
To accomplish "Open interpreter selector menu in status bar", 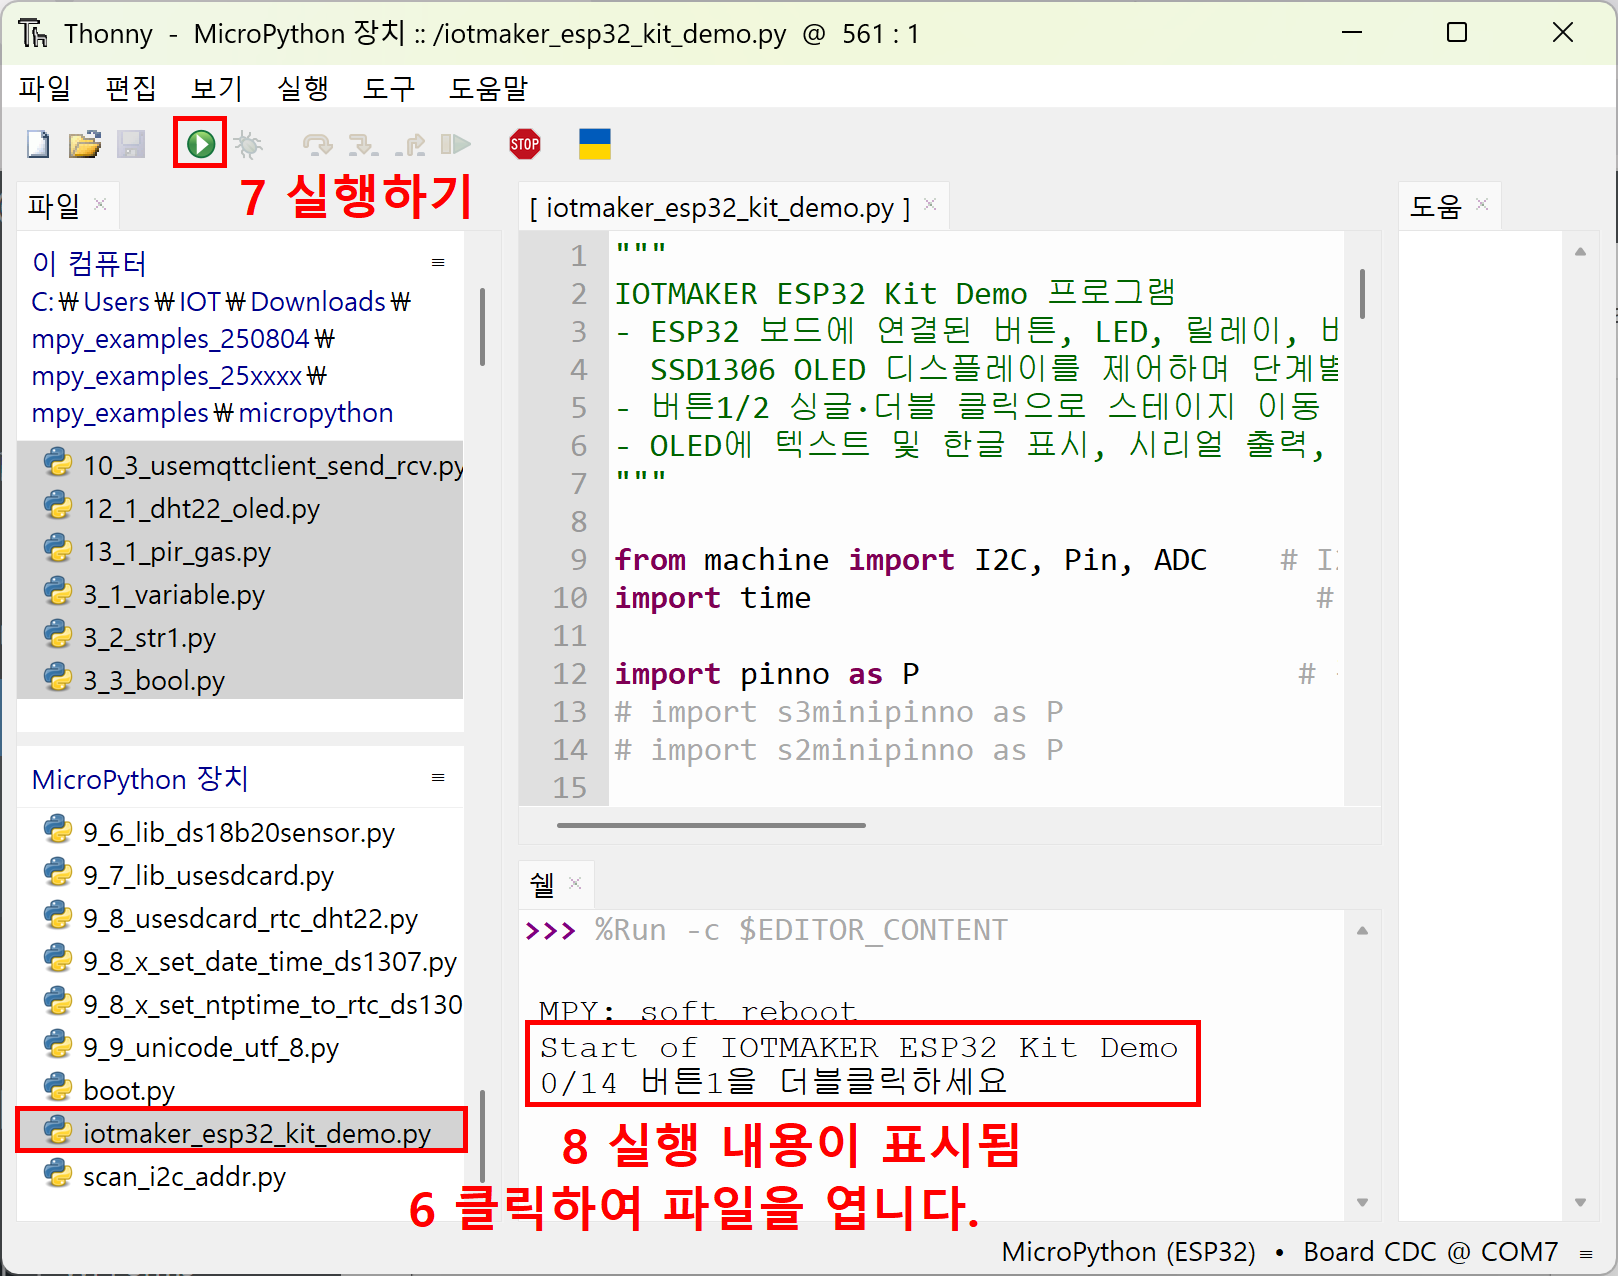I will point(1586,1253).
